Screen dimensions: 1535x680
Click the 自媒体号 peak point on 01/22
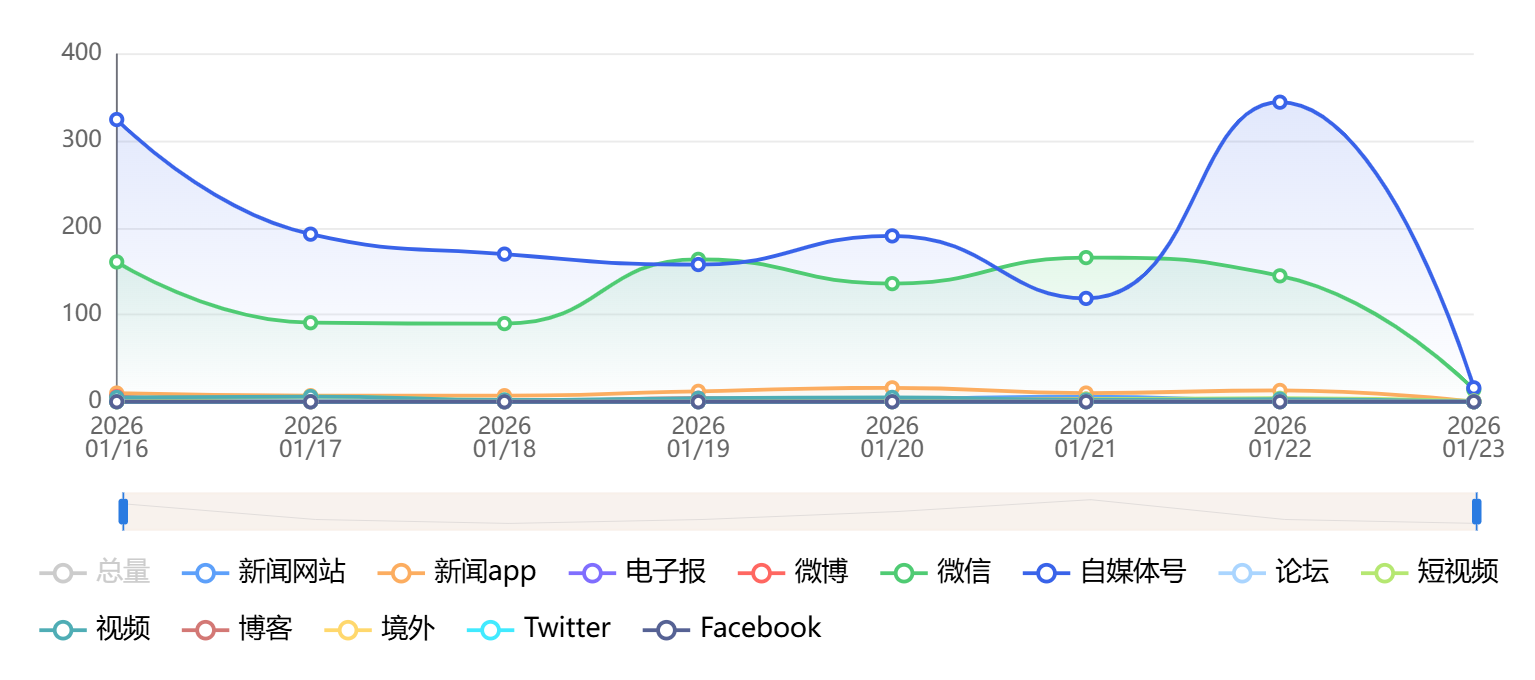(x=1280, y=102)
